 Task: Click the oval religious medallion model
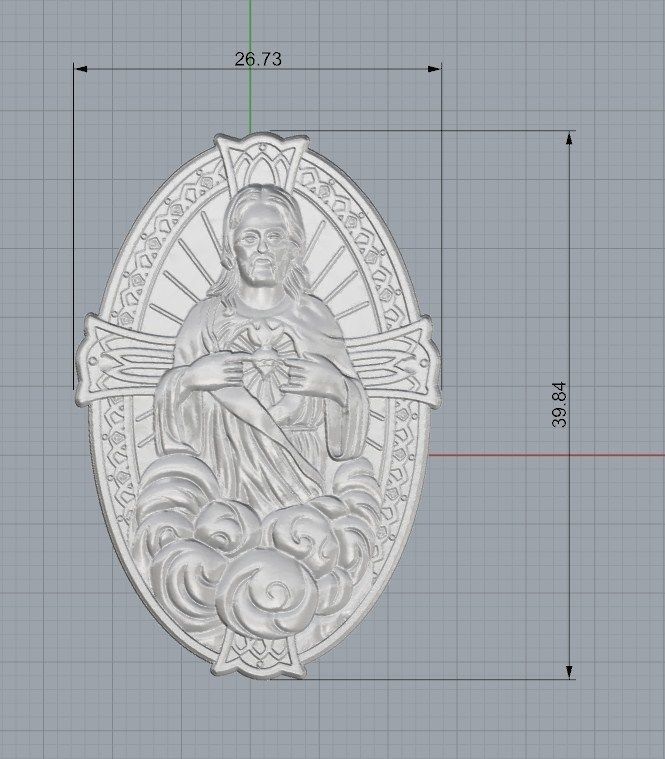258,406
